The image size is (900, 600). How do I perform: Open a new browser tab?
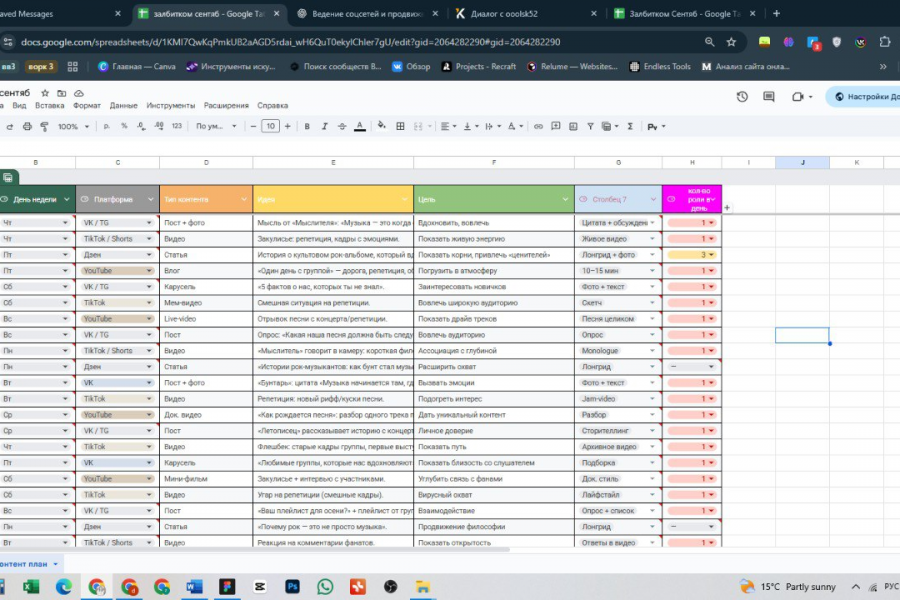[x=777, y=13]
